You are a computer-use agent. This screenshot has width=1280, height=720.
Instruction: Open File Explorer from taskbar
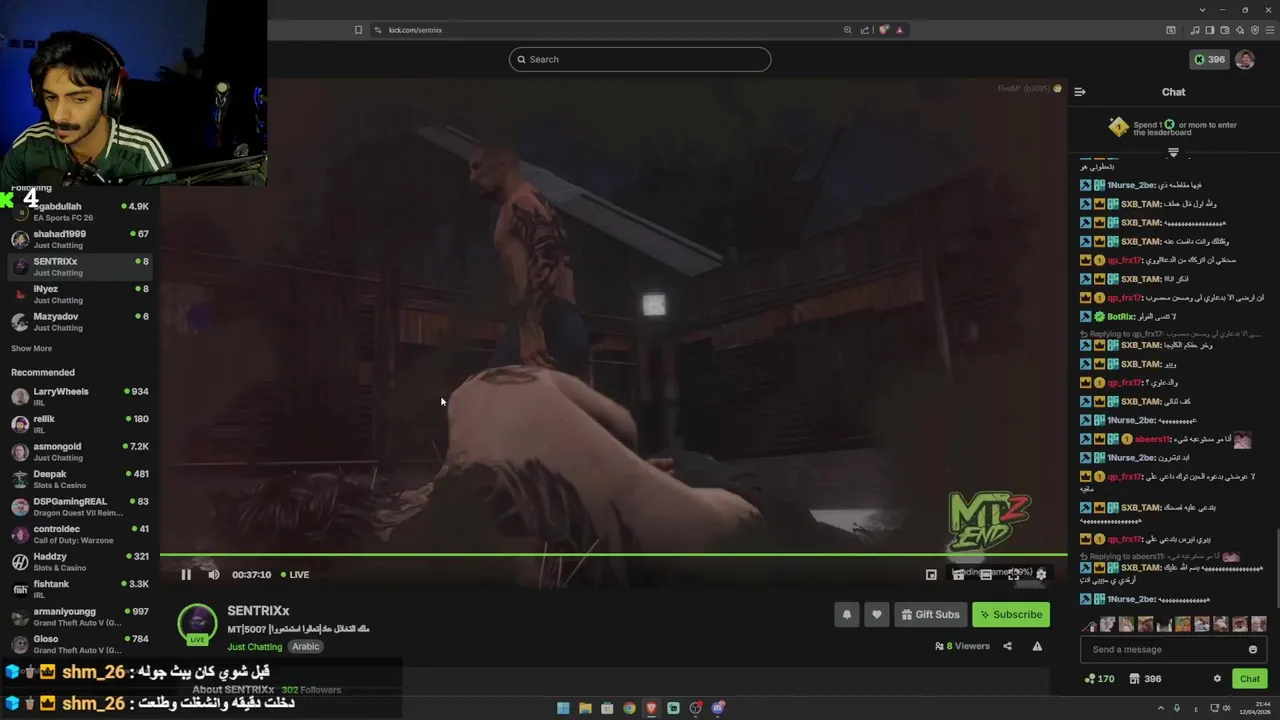point(585,708)
